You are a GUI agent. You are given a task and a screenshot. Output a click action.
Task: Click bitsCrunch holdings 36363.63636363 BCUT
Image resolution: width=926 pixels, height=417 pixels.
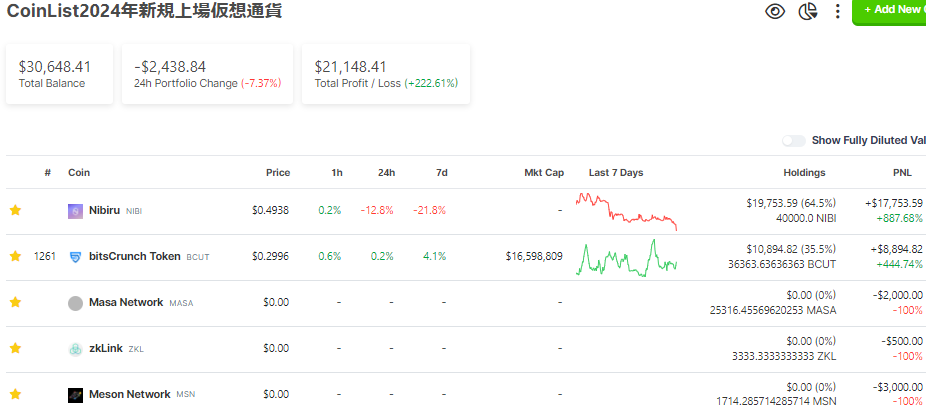point(782,264)
